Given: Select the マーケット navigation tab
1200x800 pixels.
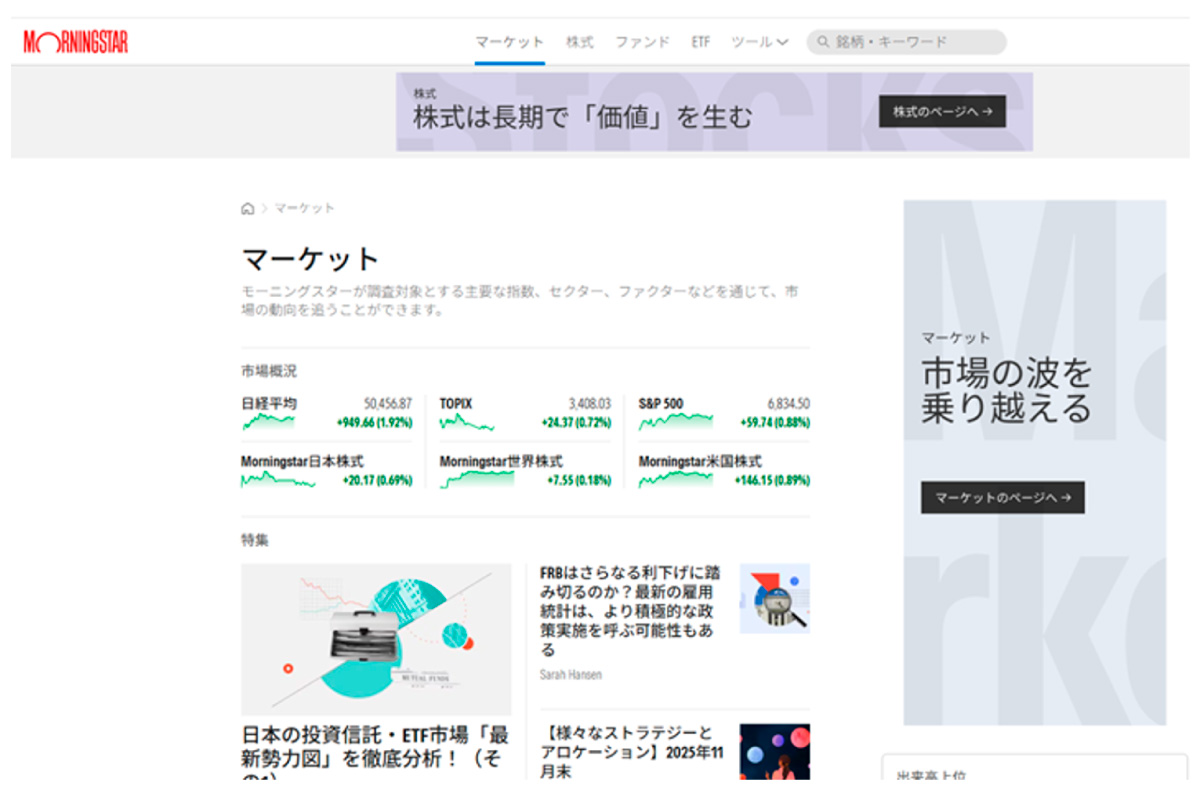Looking at the screenshot, I should tap(510, 42).
